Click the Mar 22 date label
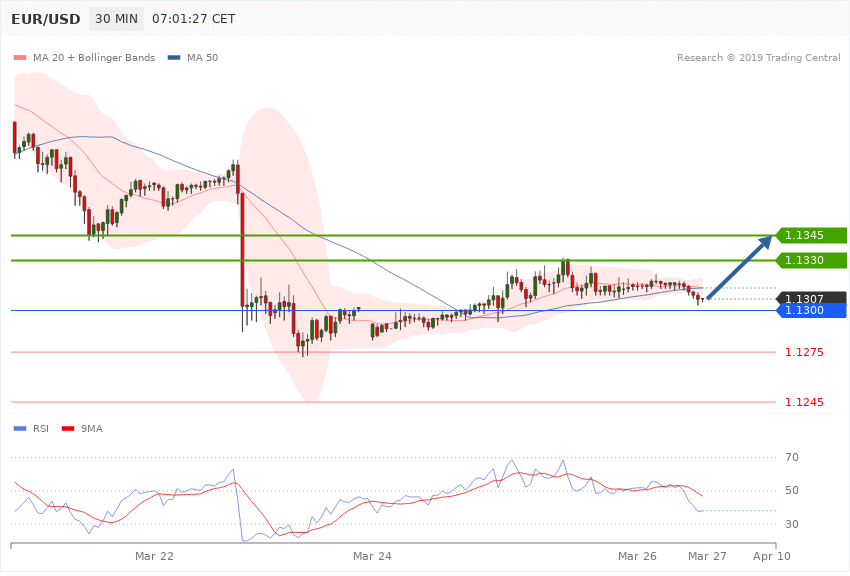 (x=154, y=556)
